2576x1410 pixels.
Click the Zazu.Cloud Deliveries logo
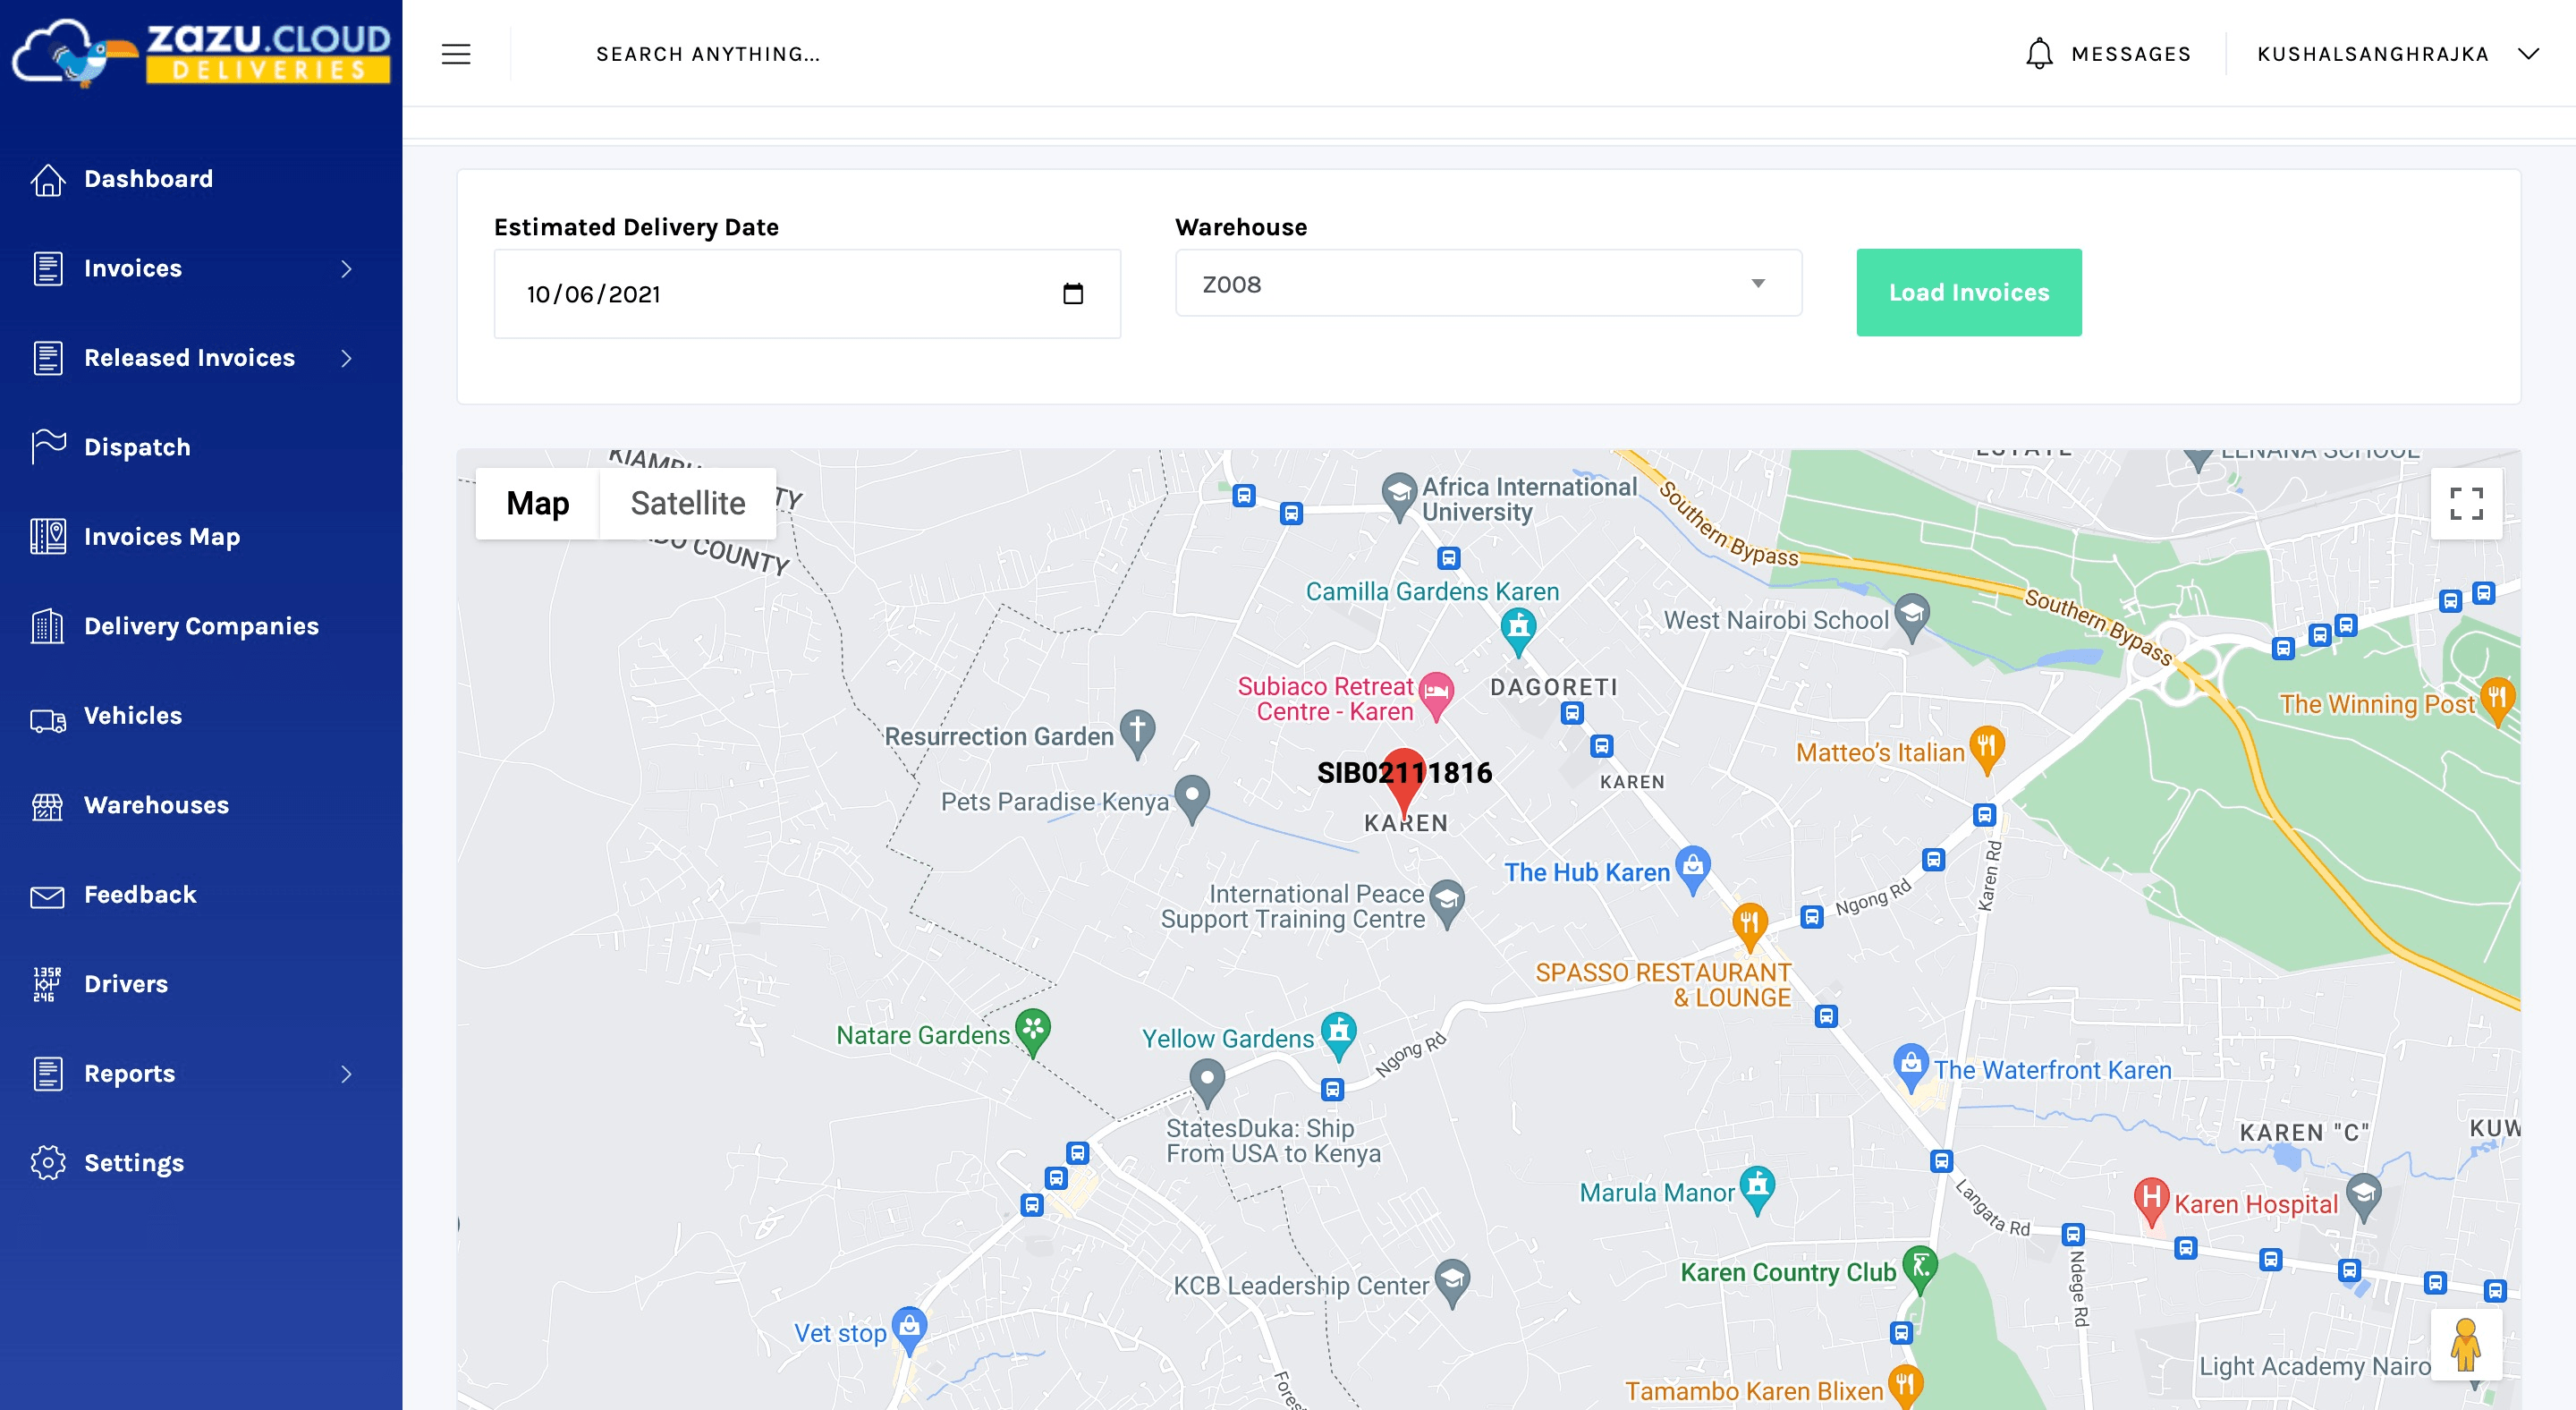pos(201,52)
